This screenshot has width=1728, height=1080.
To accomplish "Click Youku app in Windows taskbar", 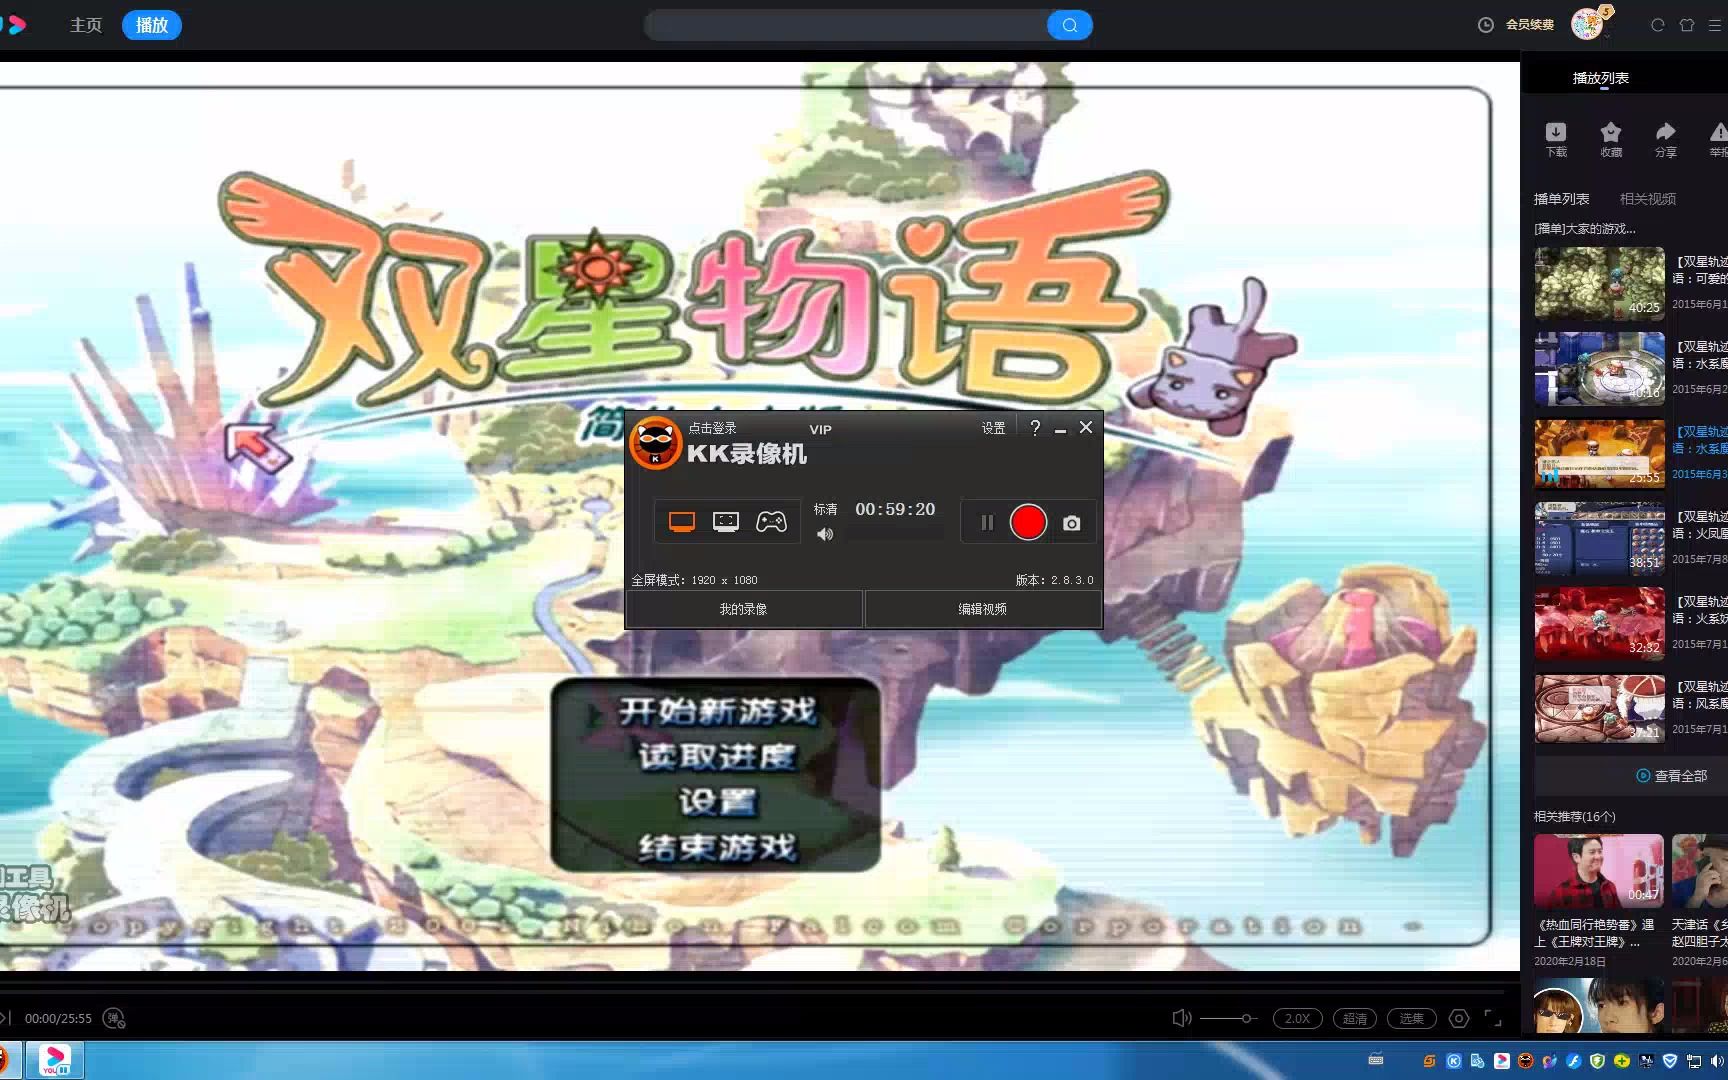I will 54,1060.
